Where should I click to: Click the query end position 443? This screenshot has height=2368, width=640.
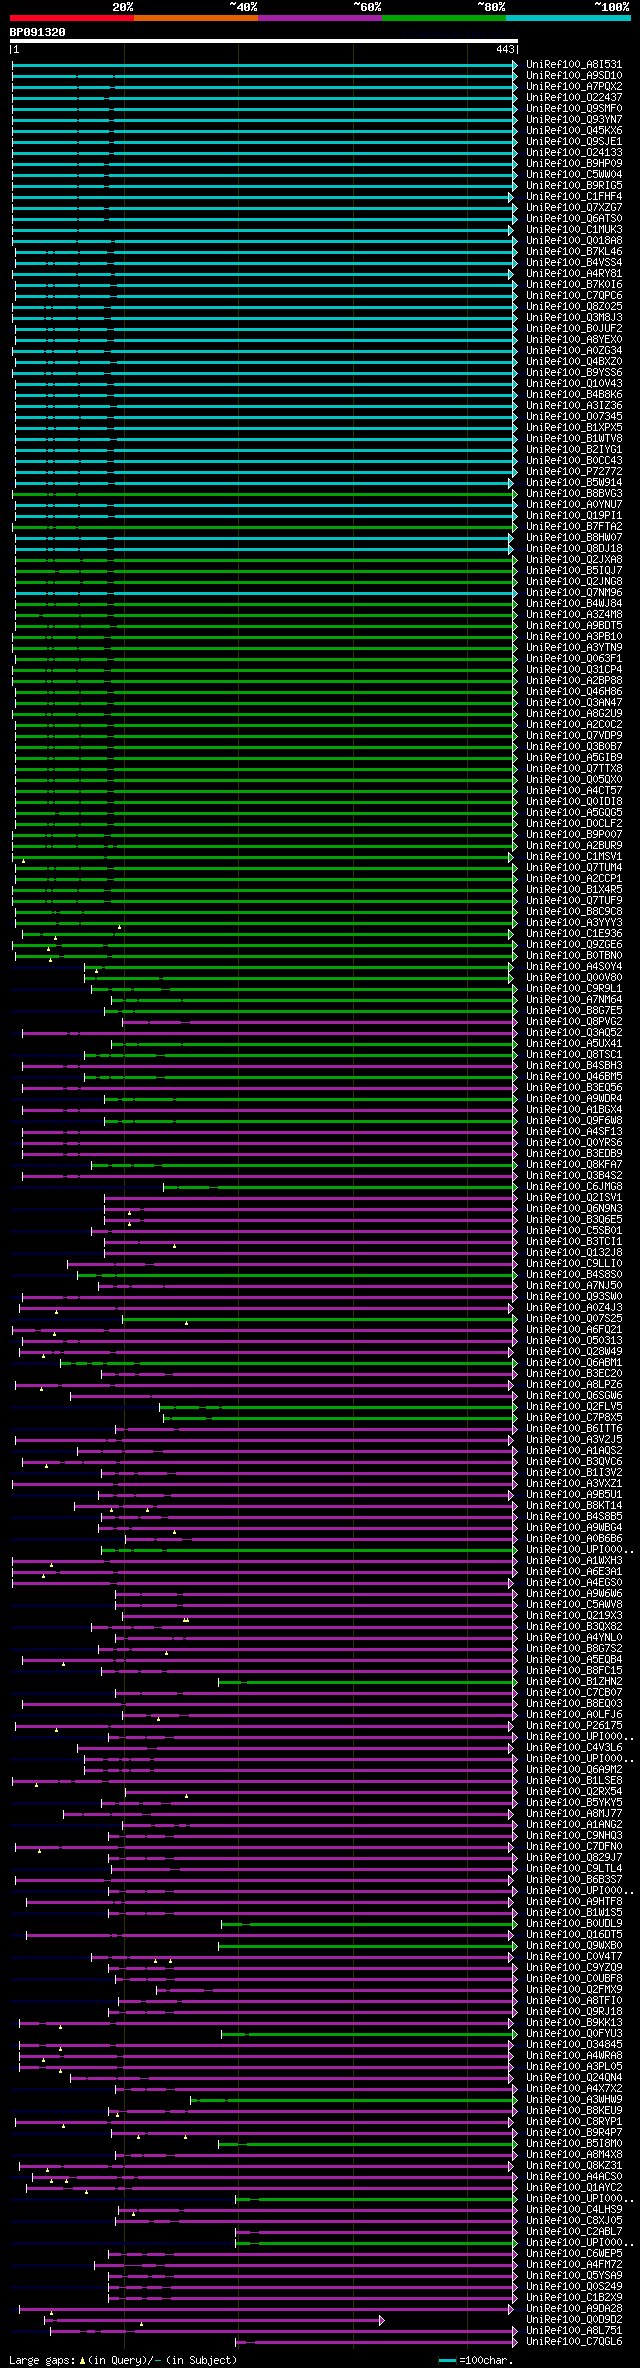pos(505,49)
